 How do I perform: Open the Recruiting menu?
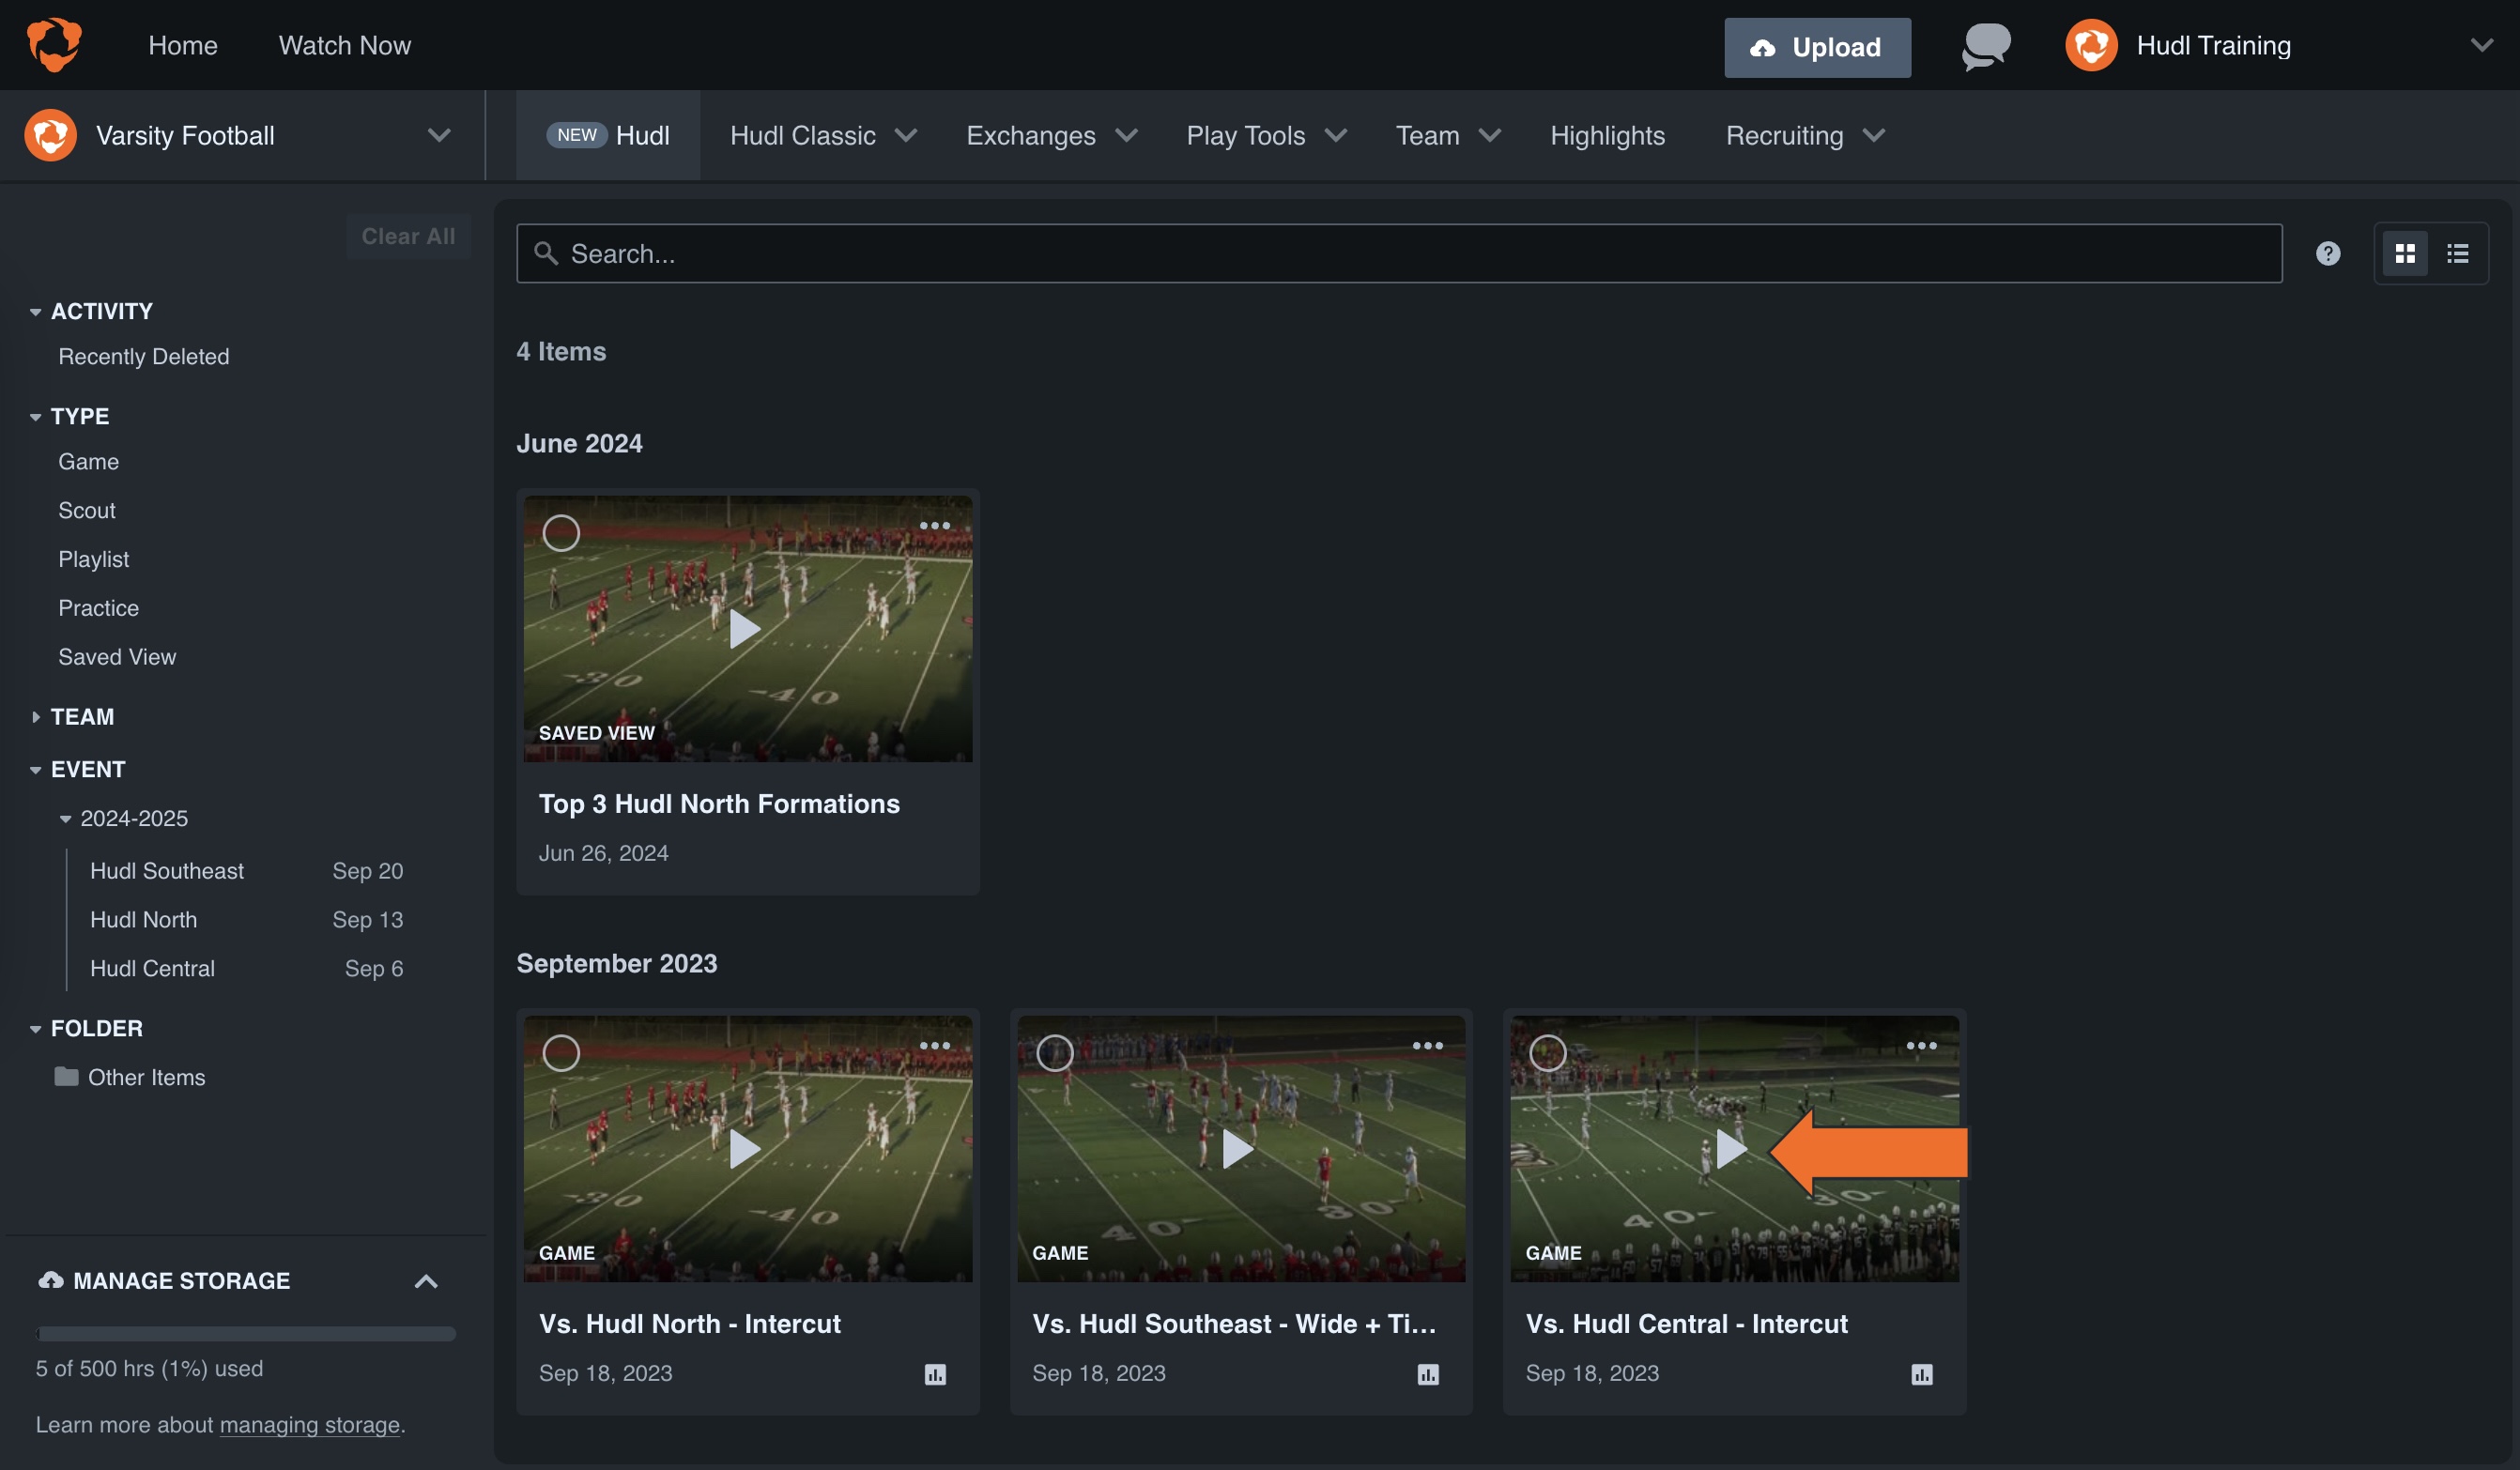1805,135
